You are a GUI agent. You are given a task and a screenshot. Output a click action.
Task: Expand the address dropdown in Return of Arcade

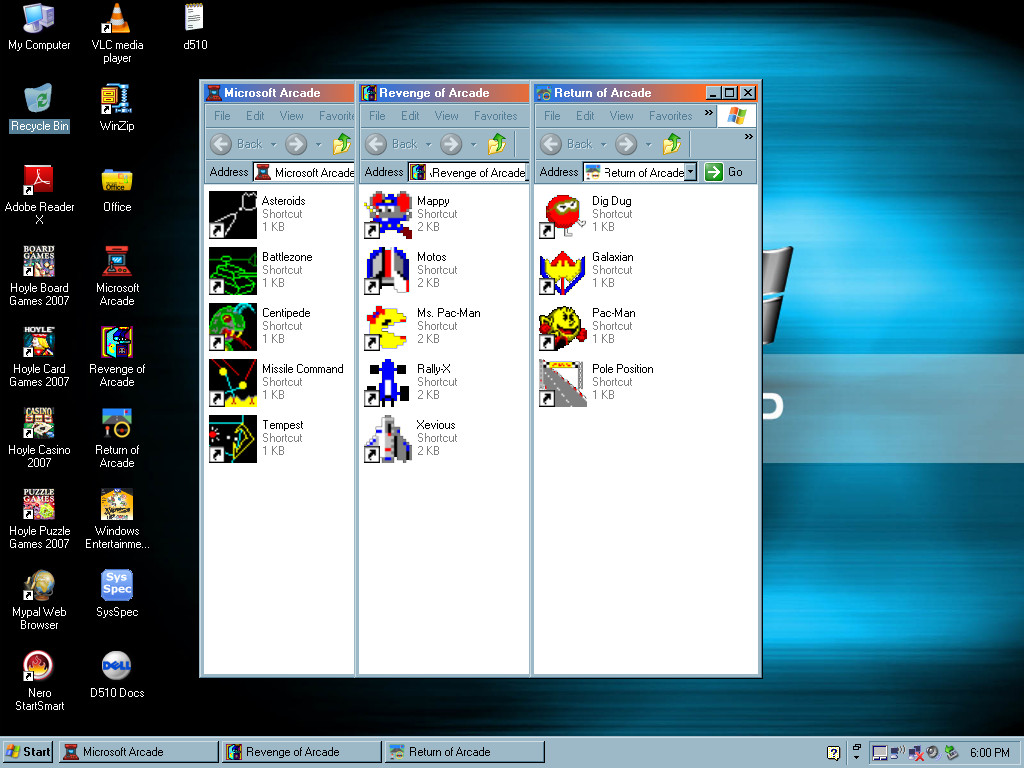691,172
